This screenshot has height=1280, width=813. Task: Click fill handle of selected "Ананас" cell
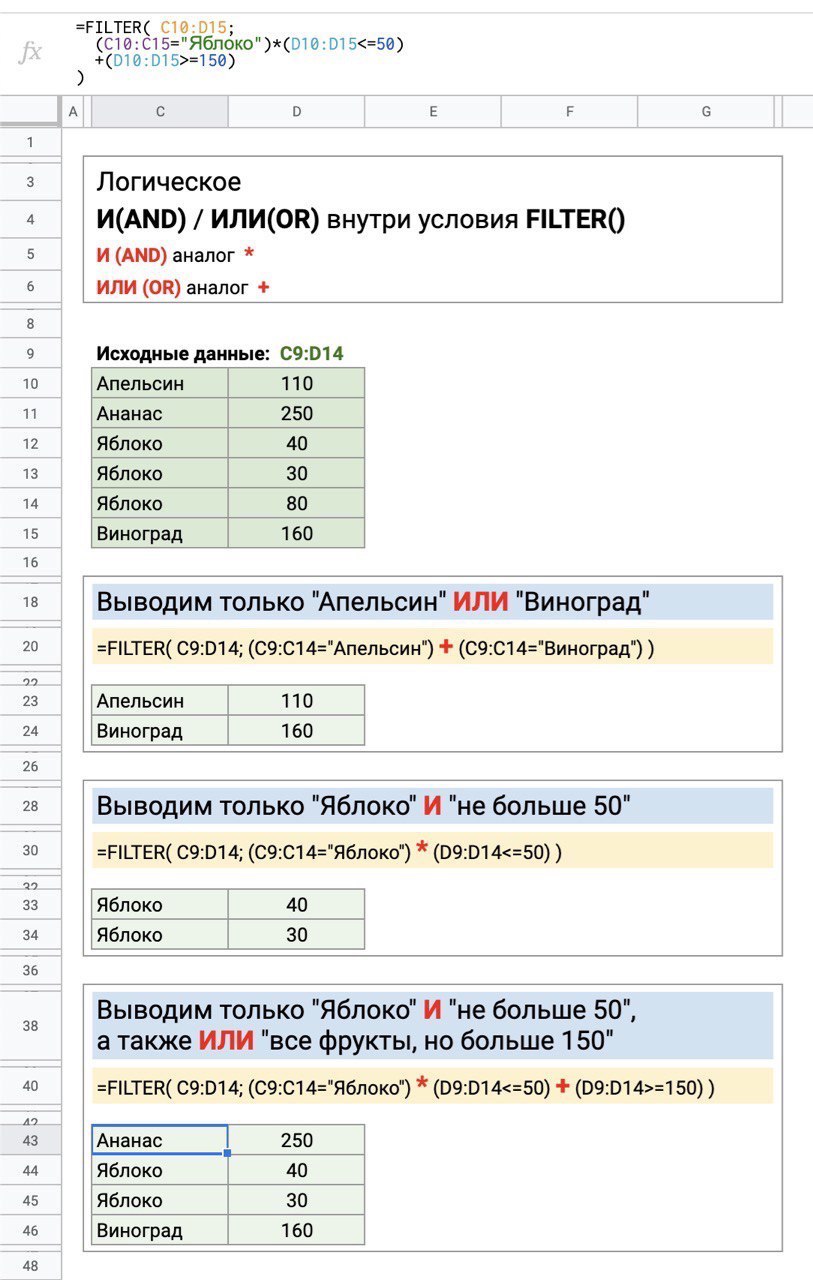click(x=228, y=1154)
